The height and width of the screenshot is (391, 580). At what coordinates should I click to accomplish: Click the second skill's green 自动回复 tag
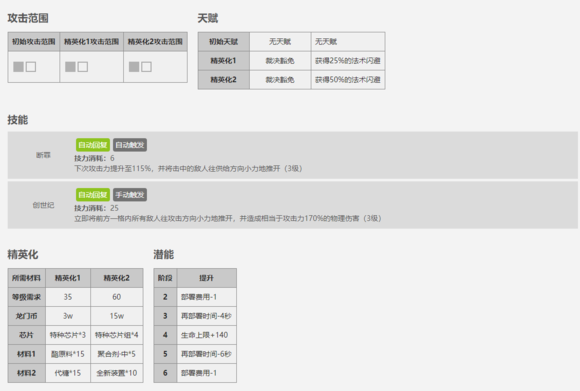point(93,195)
